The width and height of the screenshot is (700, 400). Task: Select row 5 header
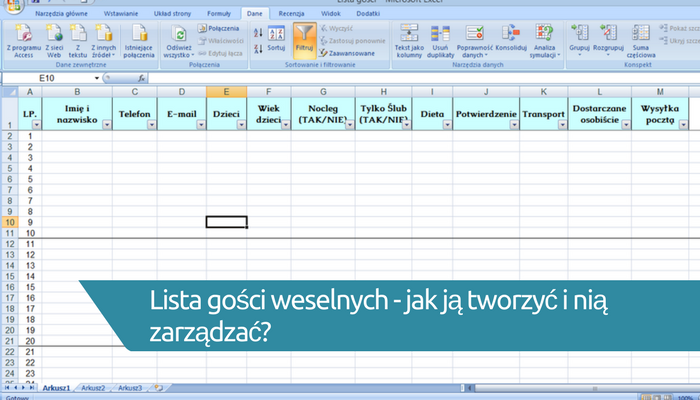(10, 169)
